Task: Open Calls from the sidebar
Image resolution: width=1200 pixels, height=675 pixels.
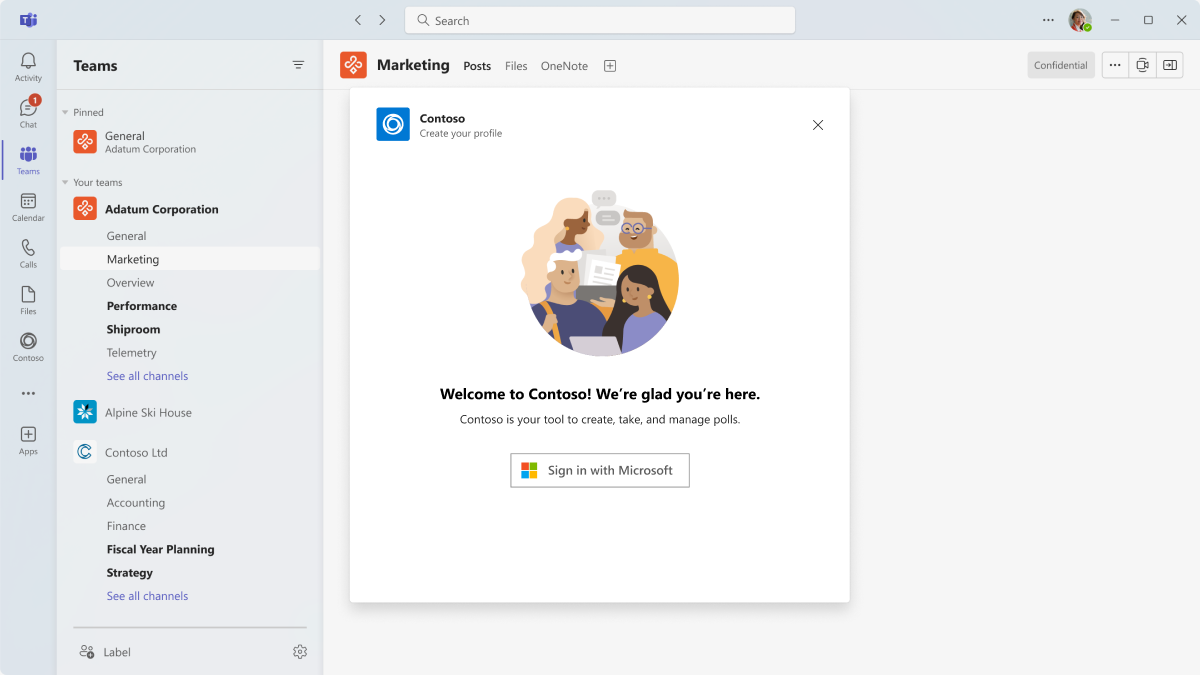Action: [x=28, y=253]
